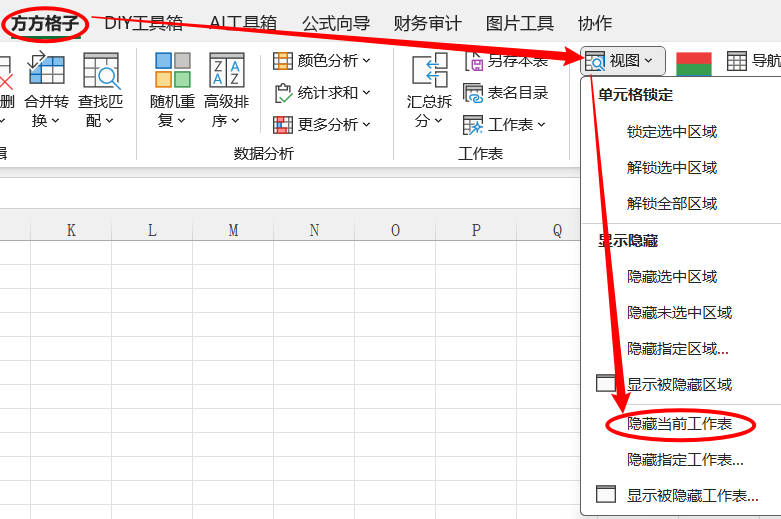Click the red-green color block icon
The width and height of the screenshot is (781, 519).
coord(693,62)
